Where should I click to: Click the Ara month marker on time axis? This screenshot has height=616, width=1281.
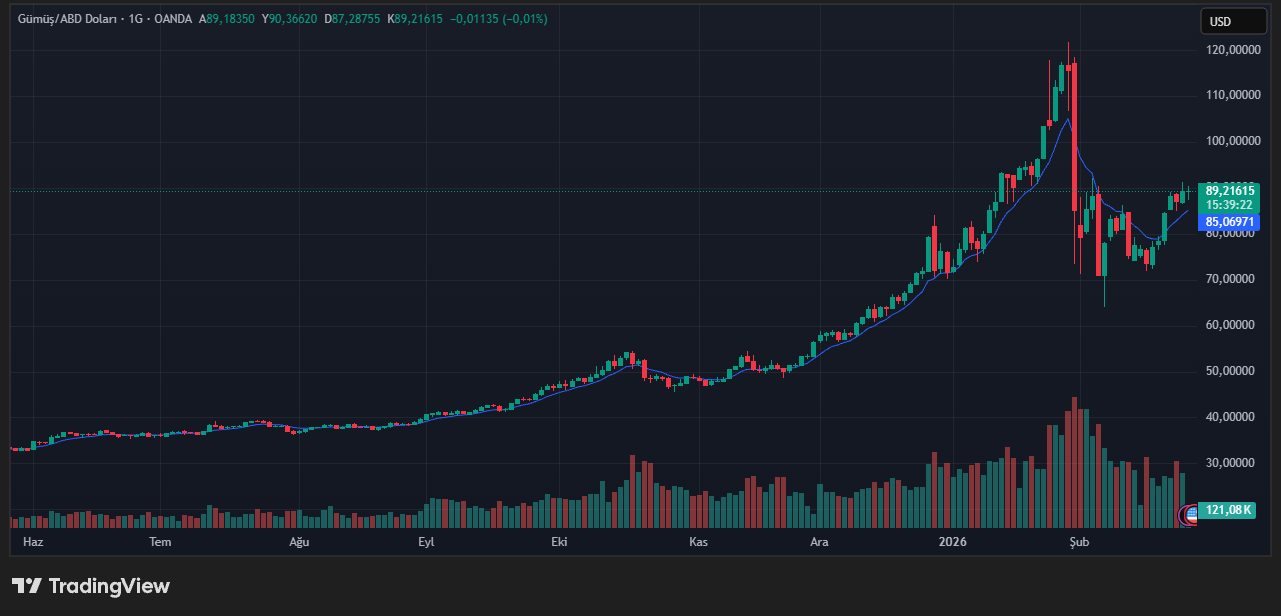click(819, 542)
